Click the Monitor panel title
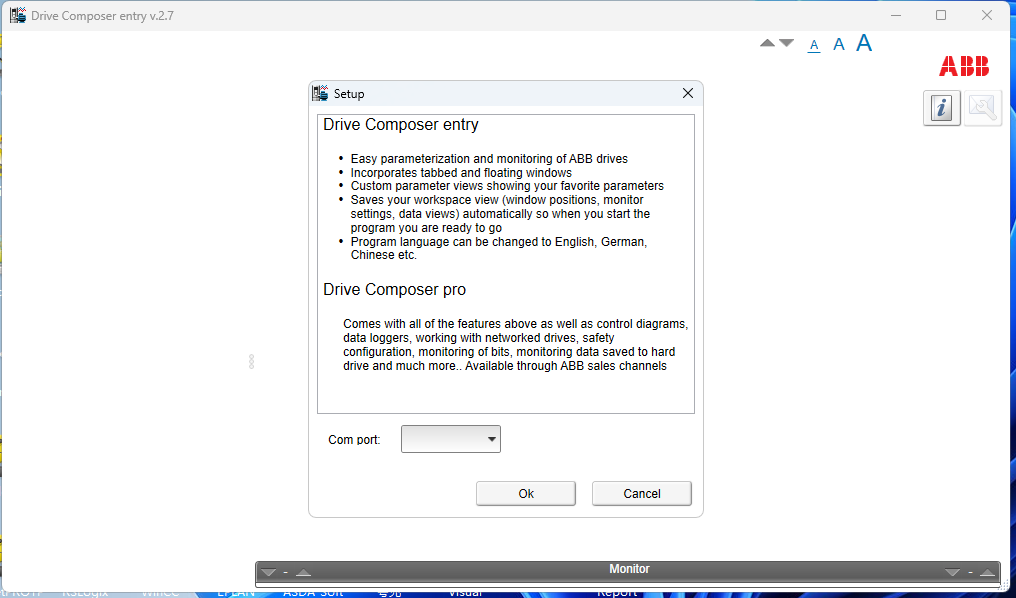 tap(629, 569)
